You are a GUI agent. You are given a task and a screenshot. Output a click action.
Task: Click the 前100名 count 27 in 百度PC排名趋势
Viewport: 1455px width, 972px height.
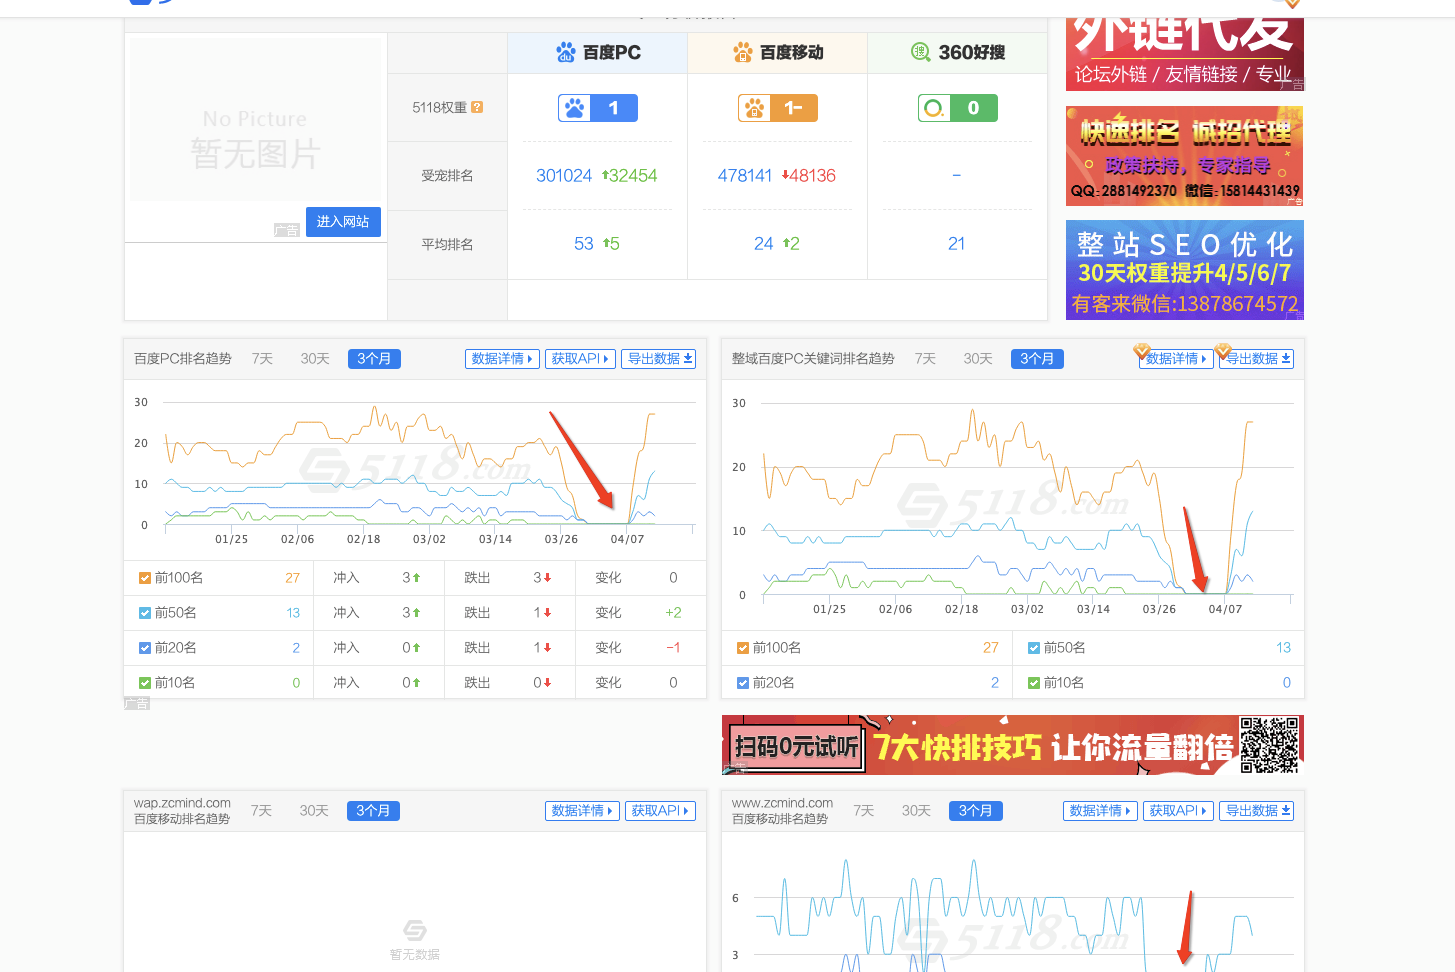pos(292,578)
